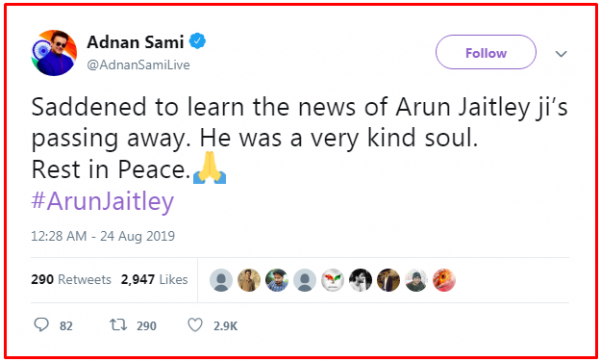The height and width of the screenshot is (362, 600).
Task: View the 2,947 Likes list
Action: coord(154,279)
